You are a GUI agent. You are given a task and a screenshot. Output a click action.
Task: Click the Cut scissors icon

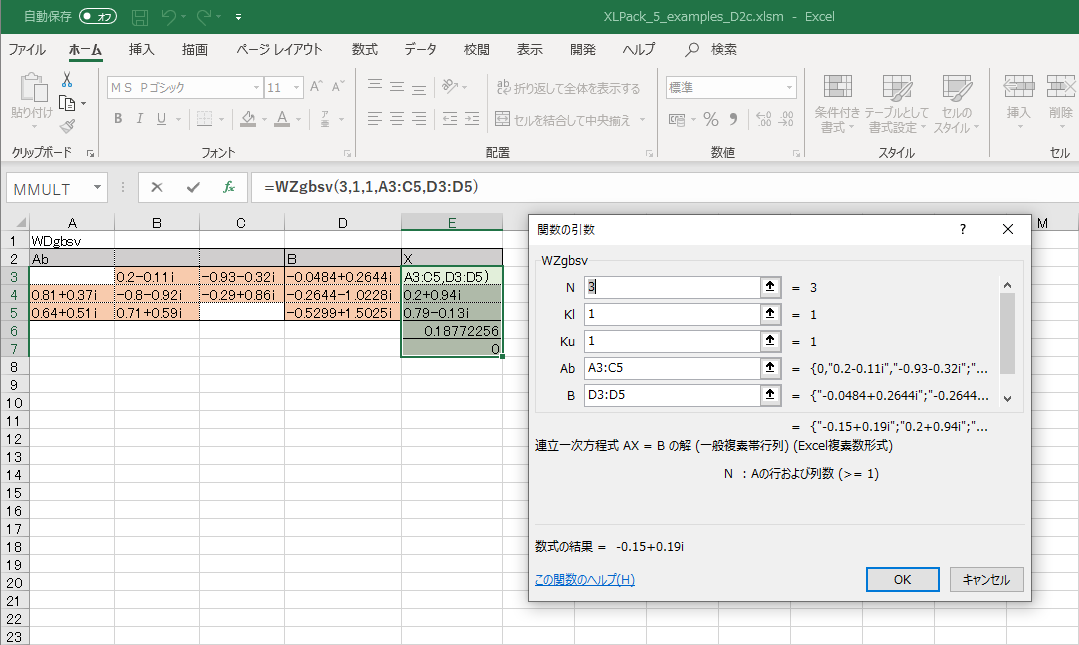pos(67,79)
